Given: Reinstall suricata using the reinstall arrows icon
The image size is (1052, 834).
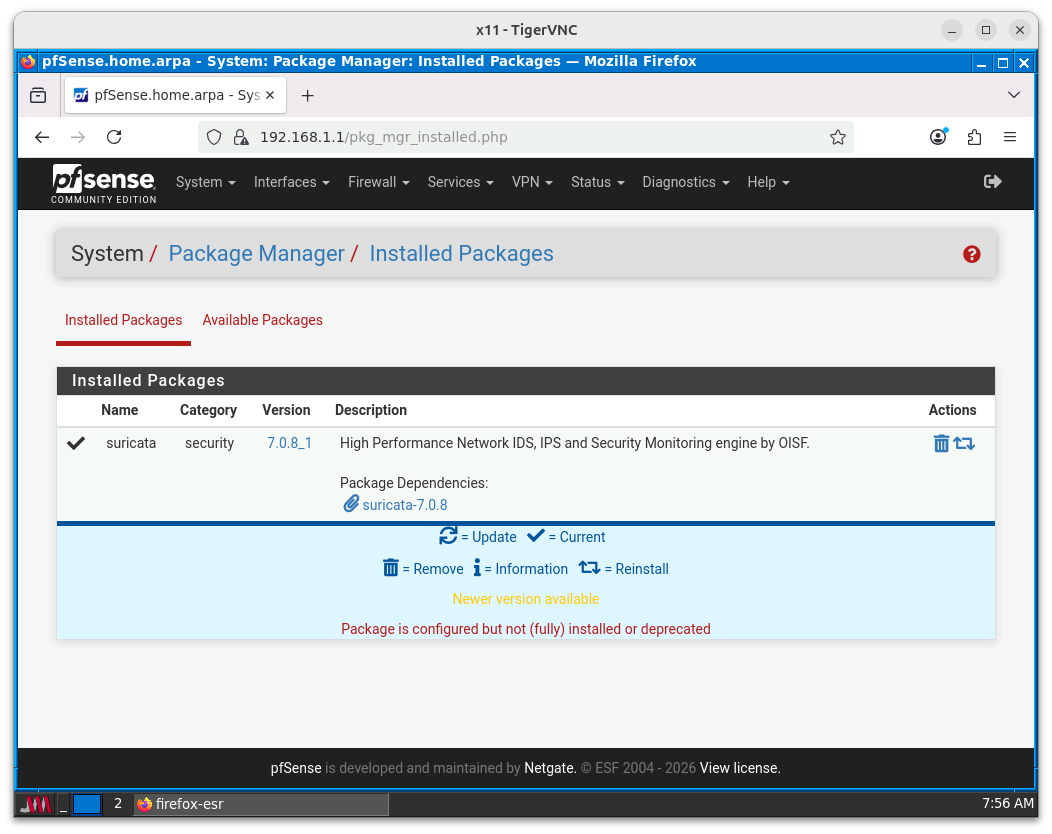Looking at the screenshot, I should coord(964,444).
